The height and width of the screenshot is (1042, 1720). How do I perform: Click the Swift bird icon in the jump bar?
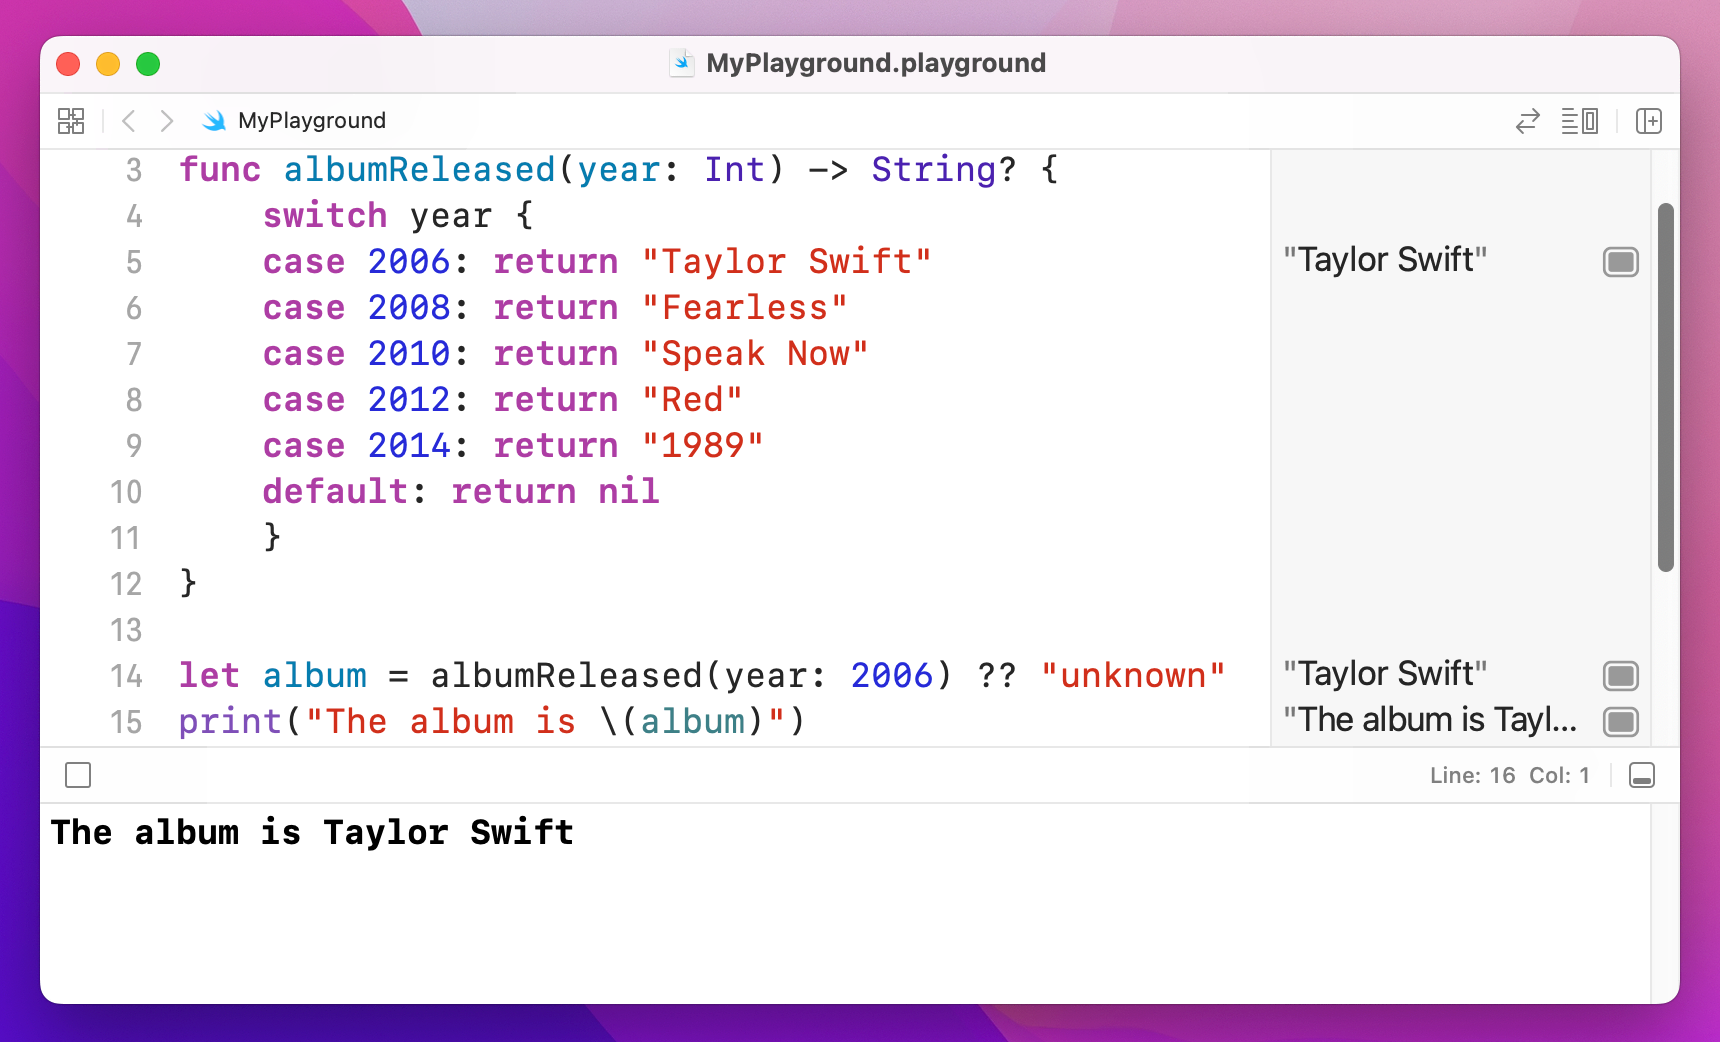click(214, 121)
